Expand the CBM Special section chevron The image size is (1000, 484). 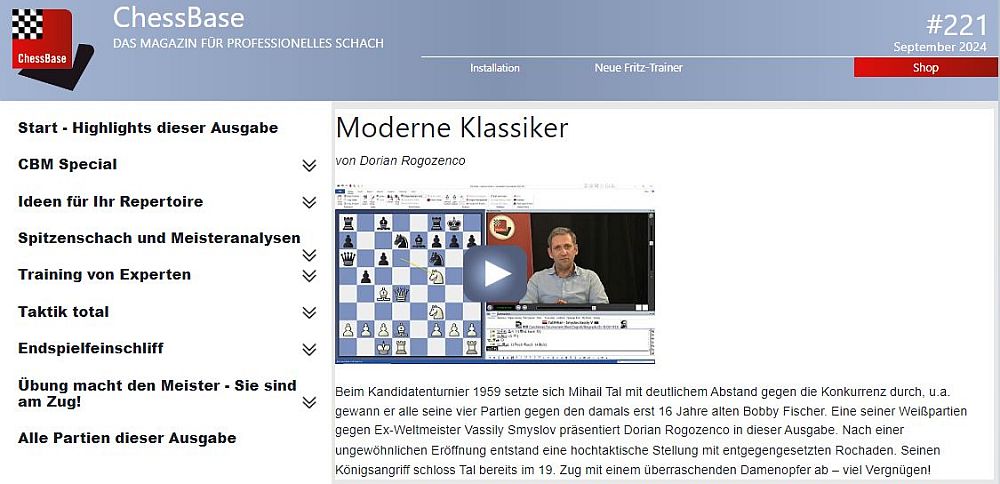(x=309, y=166)
